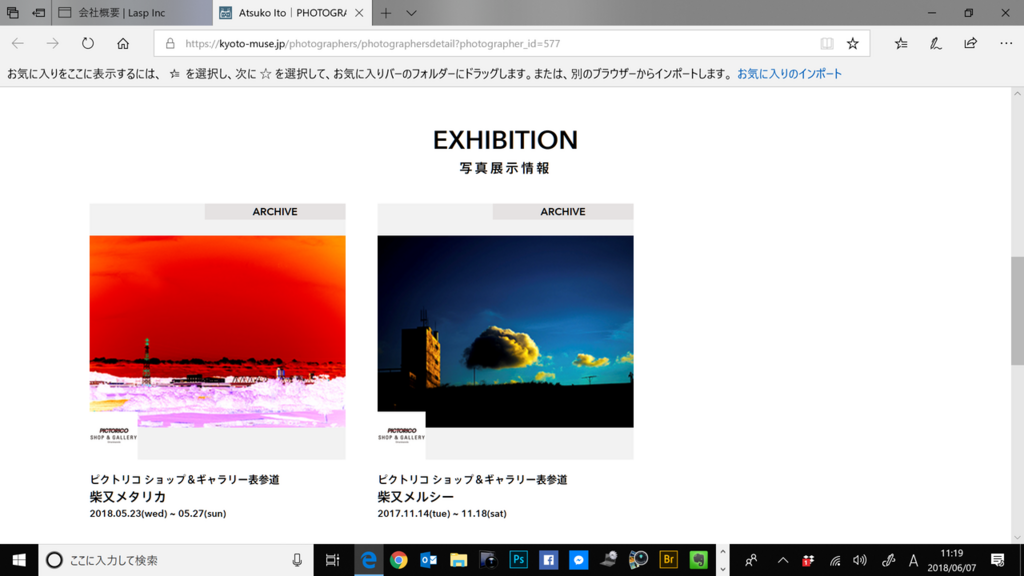Image resolution: width=1024 pixels, height=576 pixels.
Task: Open the Favorites hub icon
Action: [901, 44]
